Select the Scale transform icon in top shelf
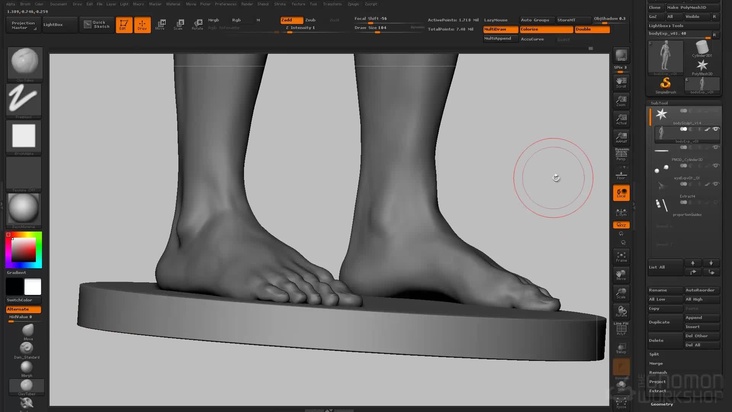The height and width of the screenshot is (412, 732). (x=179, y=25)
